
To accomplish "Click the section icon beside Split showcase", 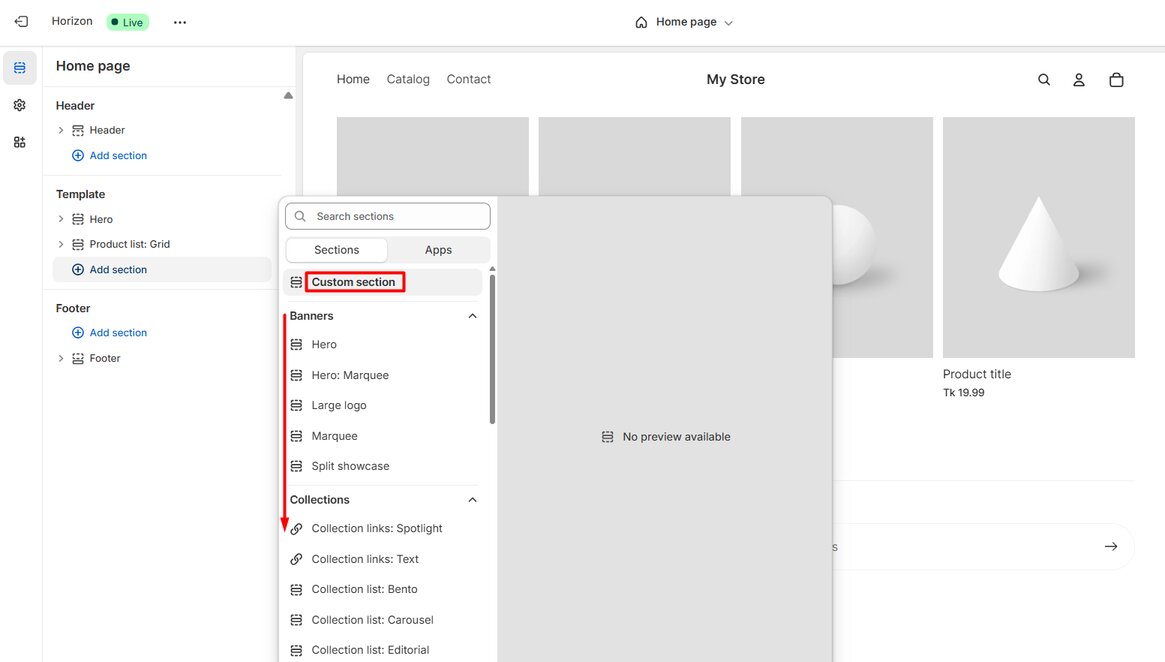I will click(296, 466).
